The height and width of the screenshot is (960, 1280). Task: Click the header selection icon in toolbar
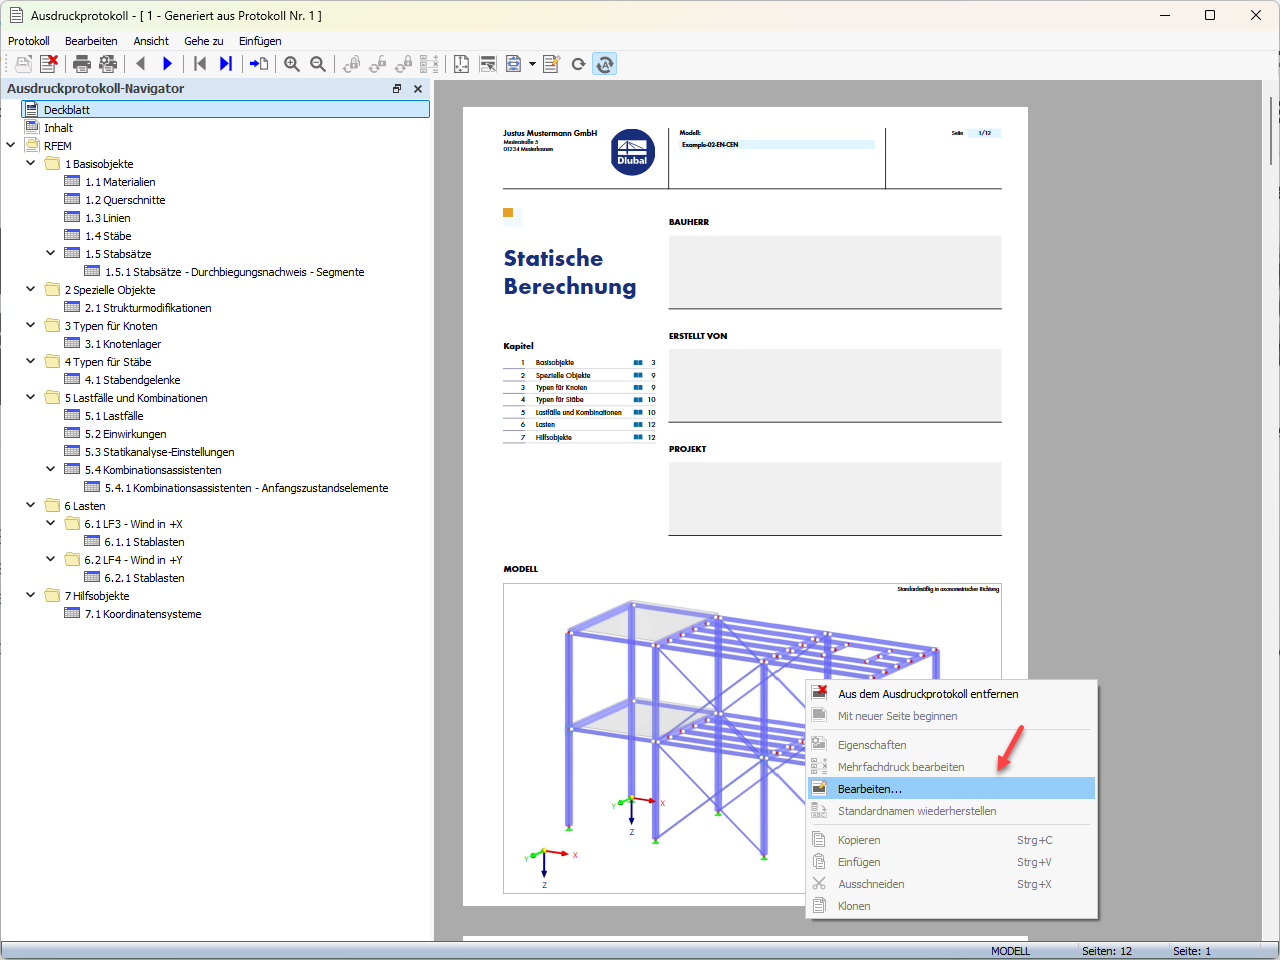pyautogui.click(x=488, y=64)
